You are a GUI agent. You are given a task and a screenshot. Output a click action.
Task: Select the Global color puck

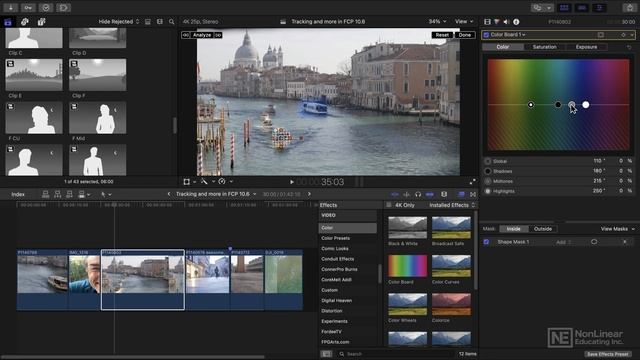click(x=531, y=105)
